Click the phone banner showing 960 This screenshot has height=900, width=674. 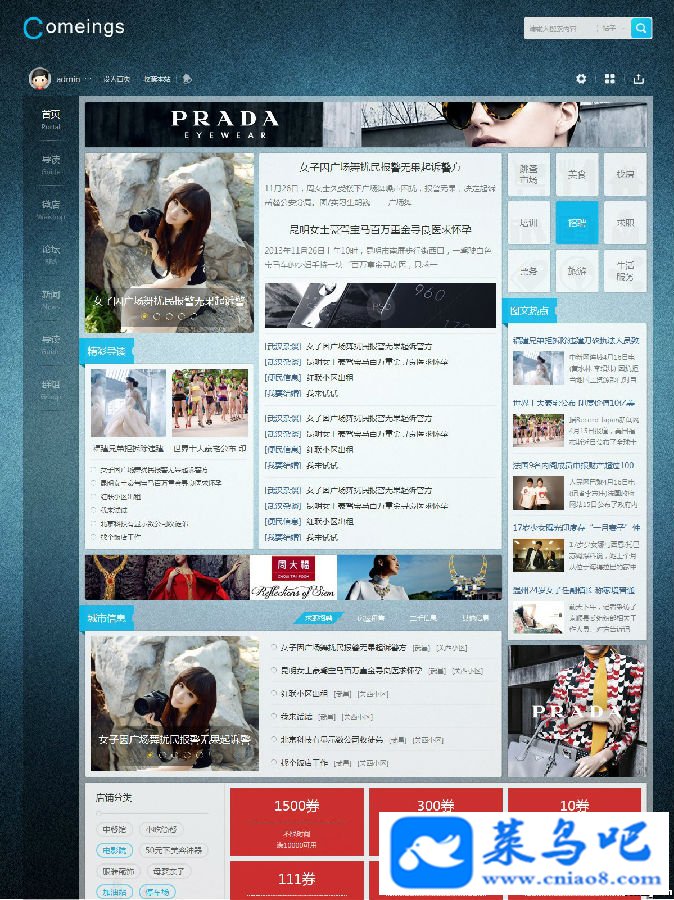[x=380, y=305]
